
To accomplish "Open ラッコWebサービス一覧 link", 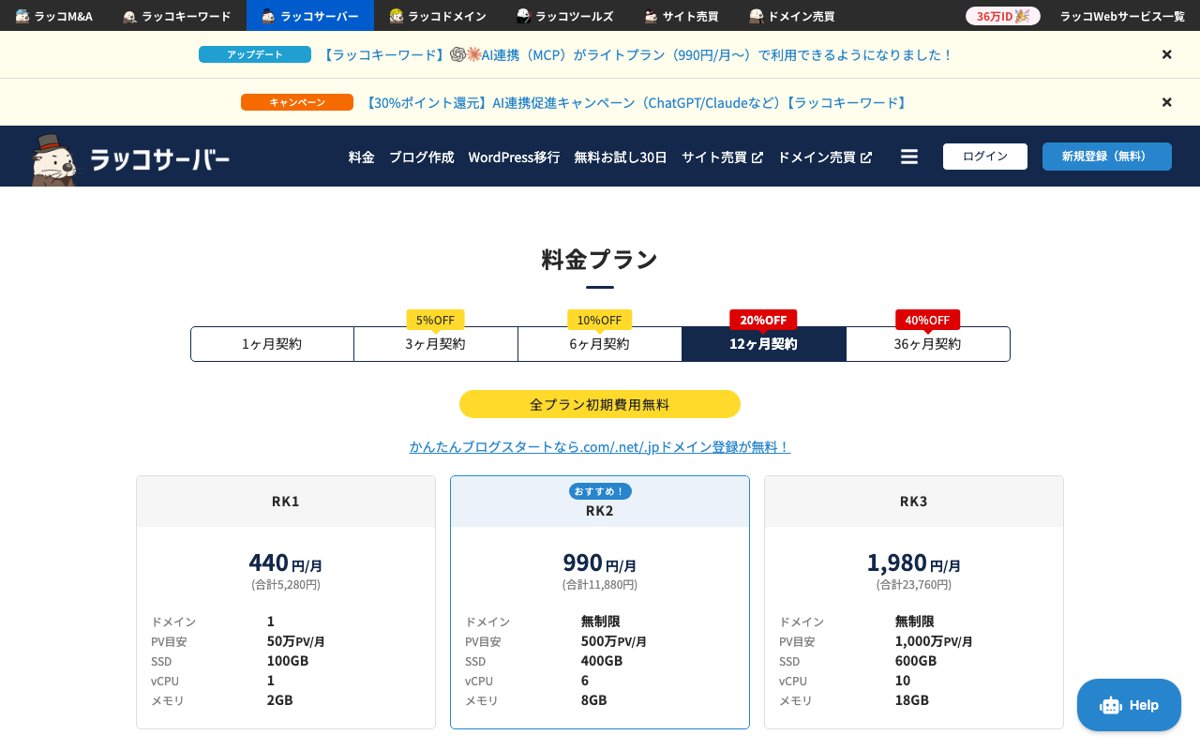I will (1122, 16).
